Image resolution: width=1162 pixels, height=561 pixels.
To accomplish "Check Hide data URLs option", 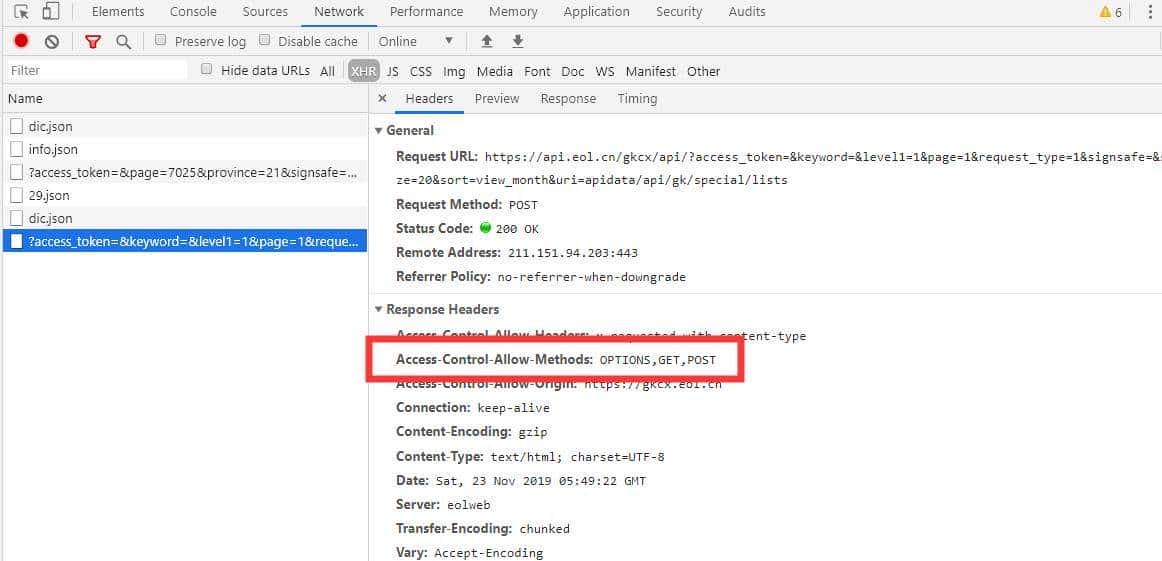I will (x=207, y=70).
